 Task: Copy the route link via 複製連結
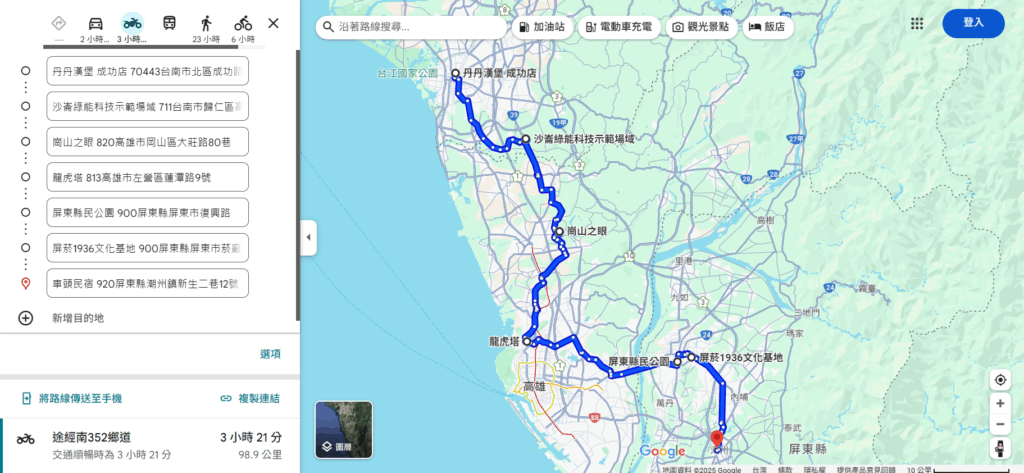250,399
